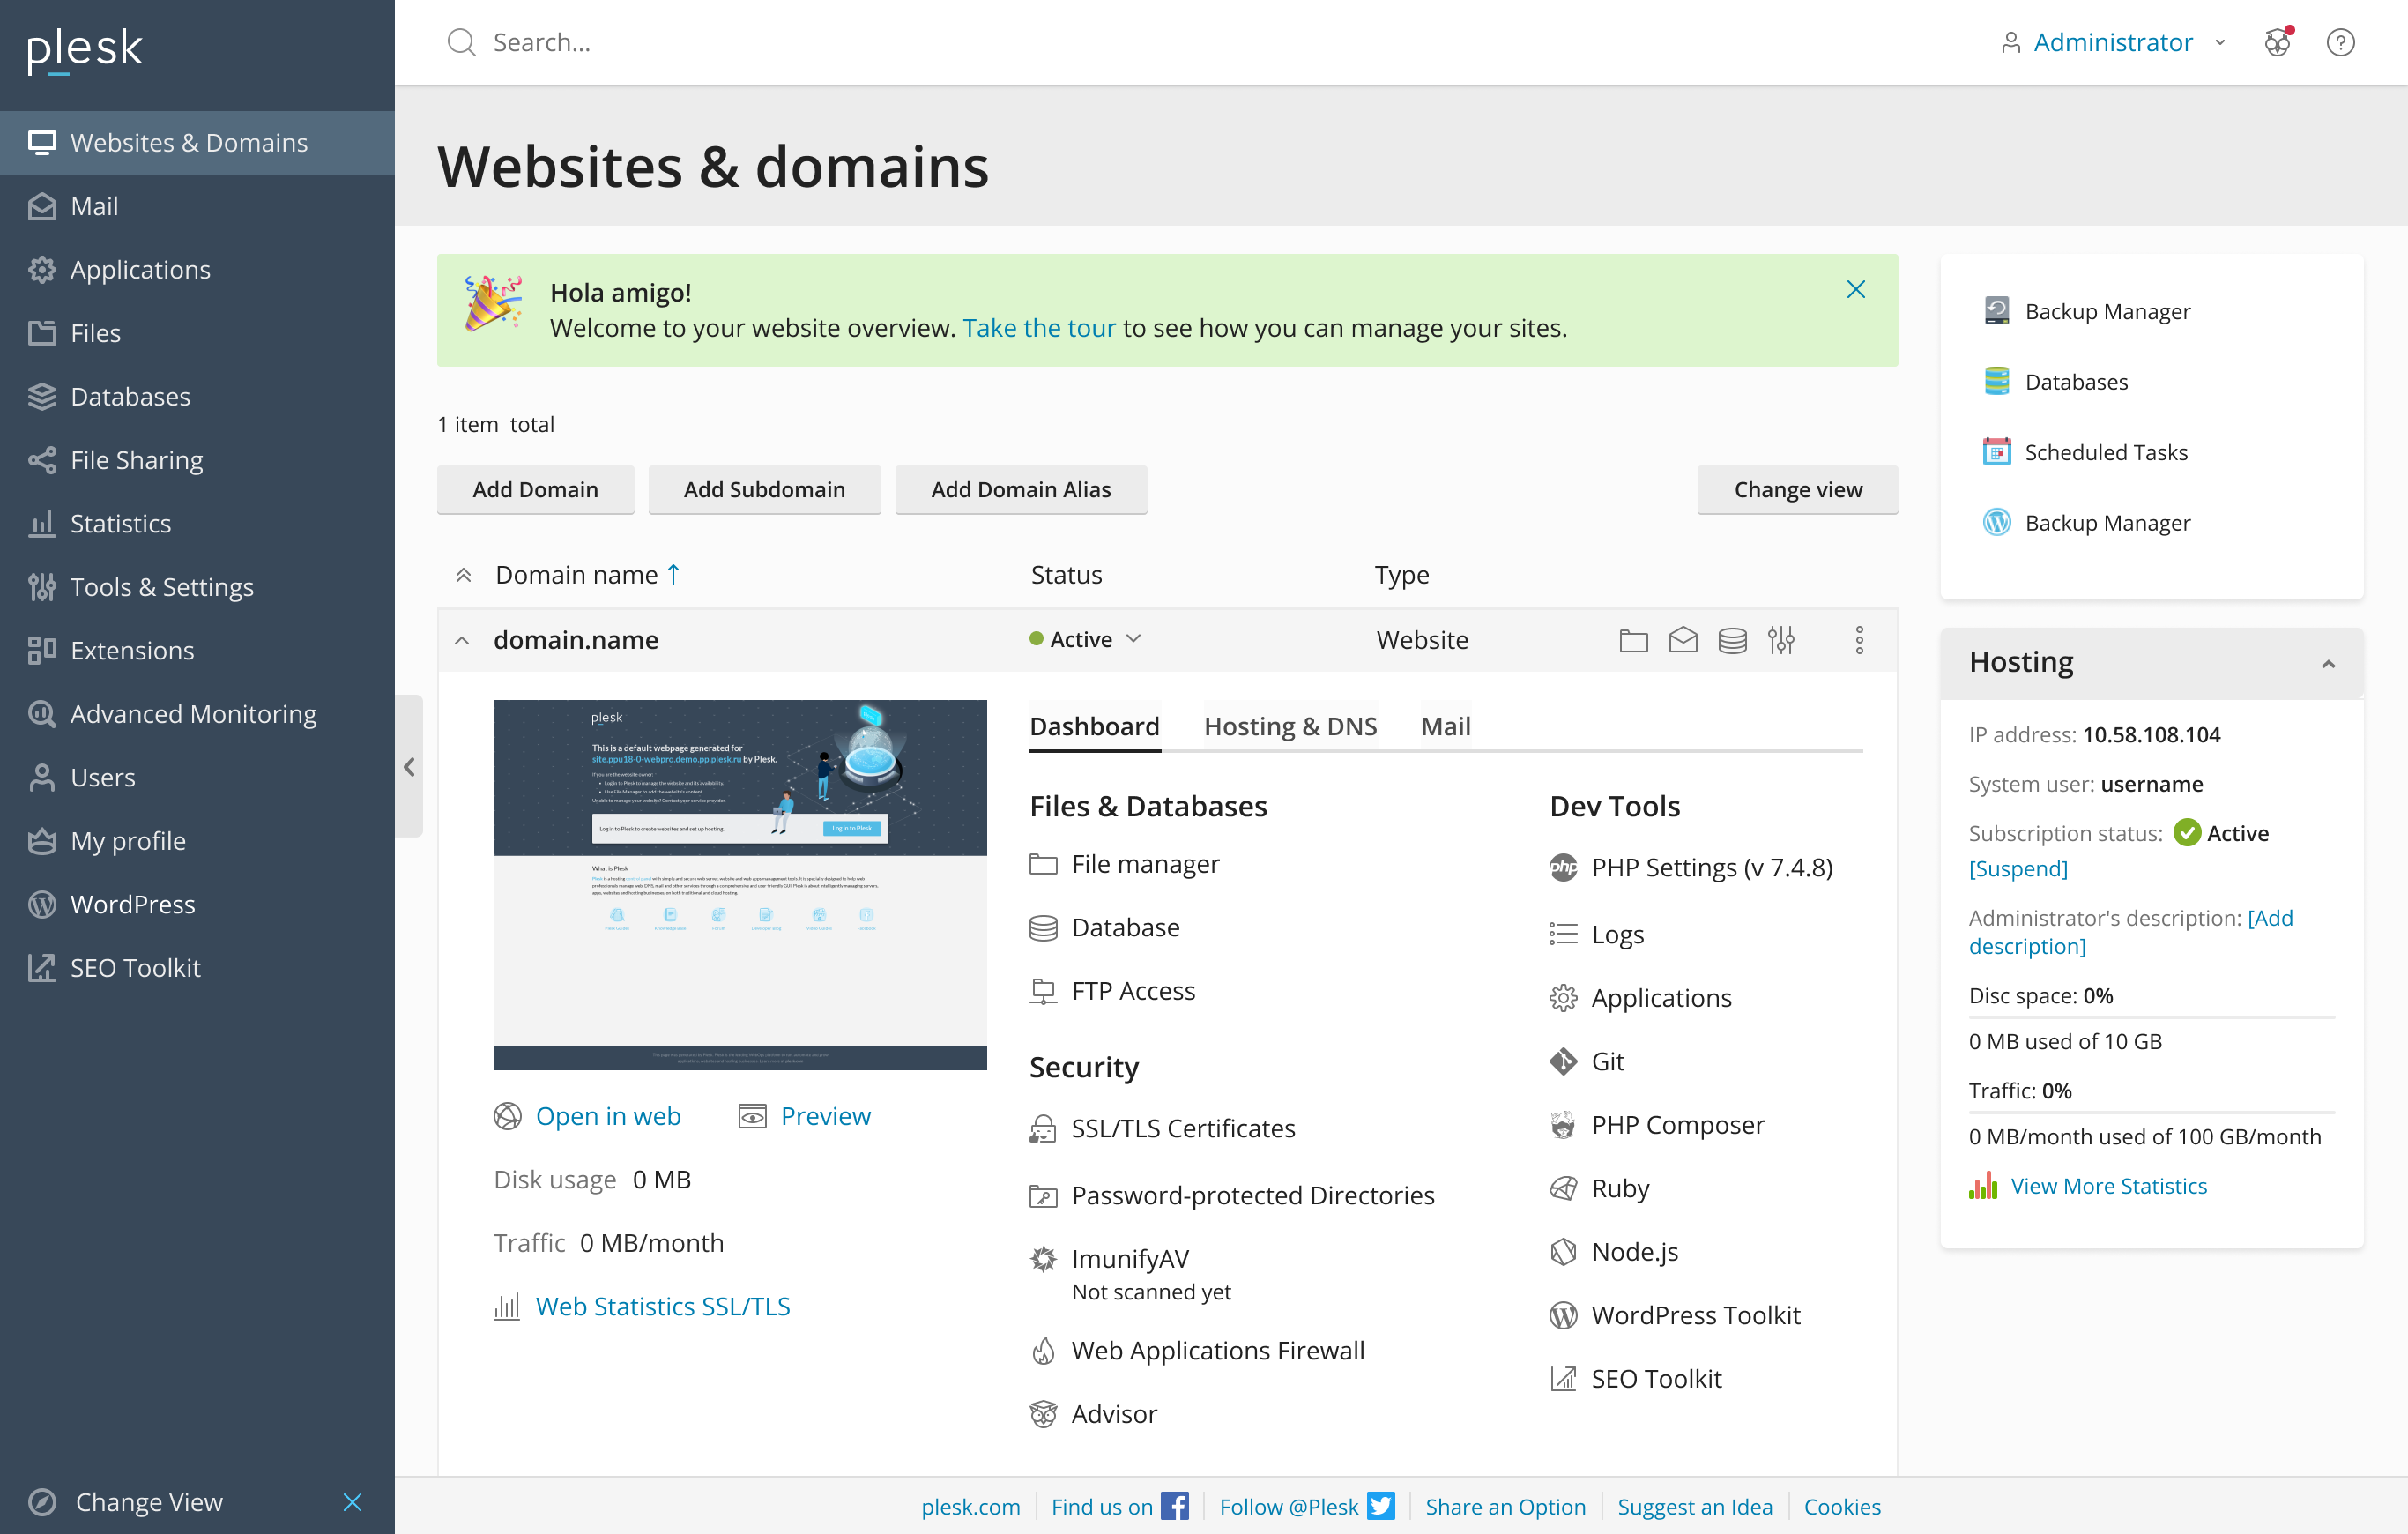Click the Web Statistics SSL/TLS link
Screen dimensions: 2408x1534
tap(642, 1306)
